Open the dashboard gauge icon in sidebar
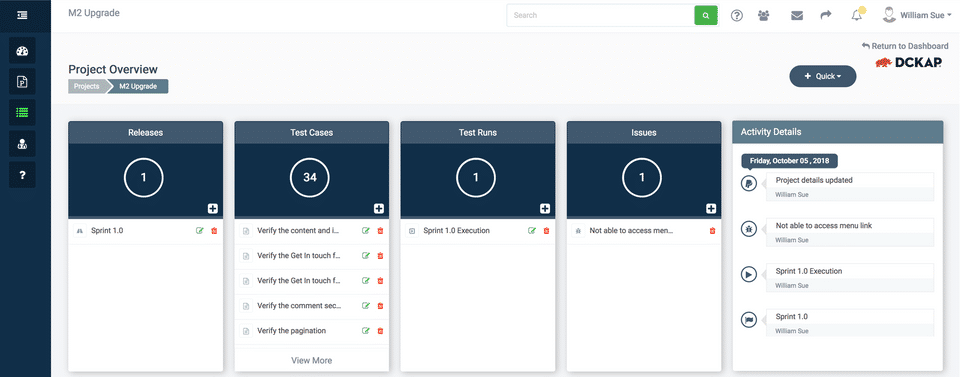Image resolution: width=960 pixels, height=377 pixels. click(22, 50)
